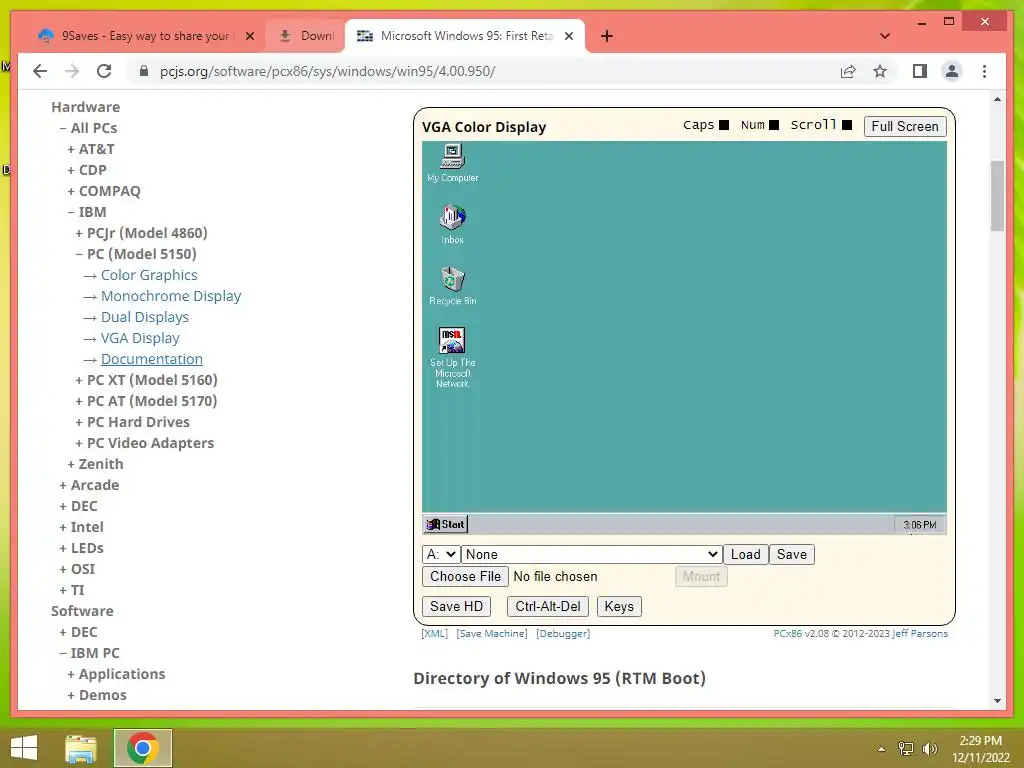
Task: Click the Load button
Action: [745, 554]
